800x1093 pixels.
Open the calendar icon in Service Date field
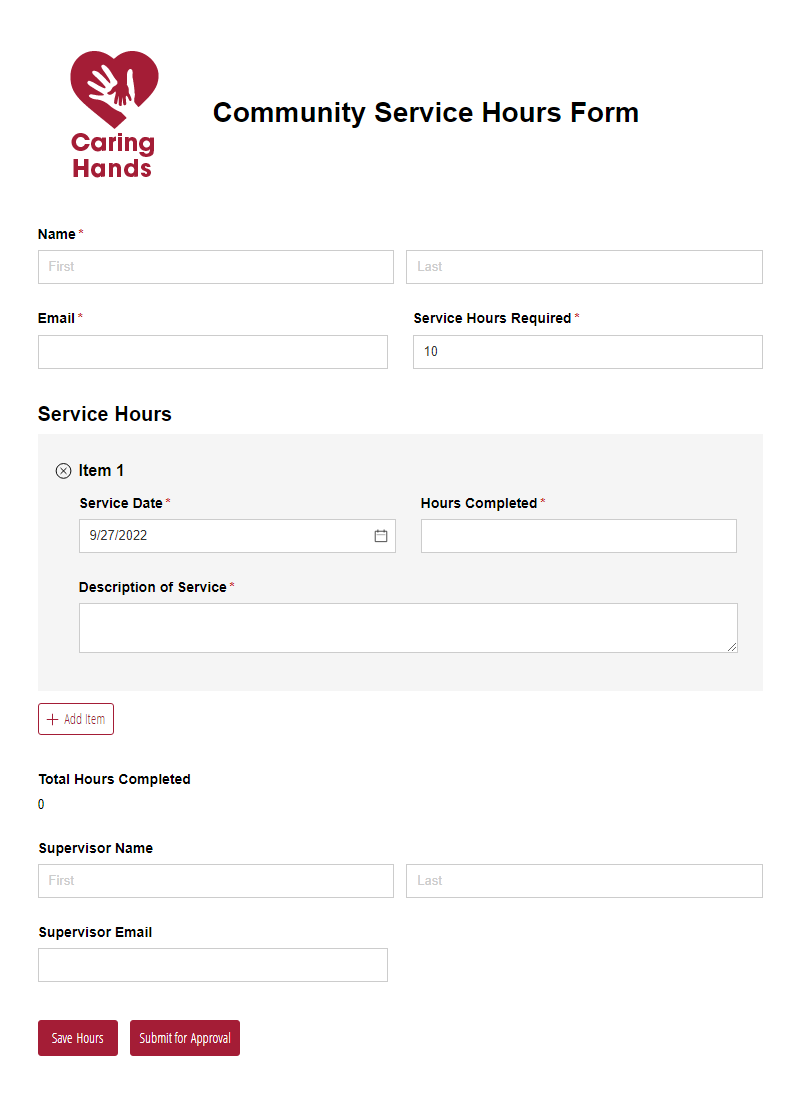tap(380, 536)
